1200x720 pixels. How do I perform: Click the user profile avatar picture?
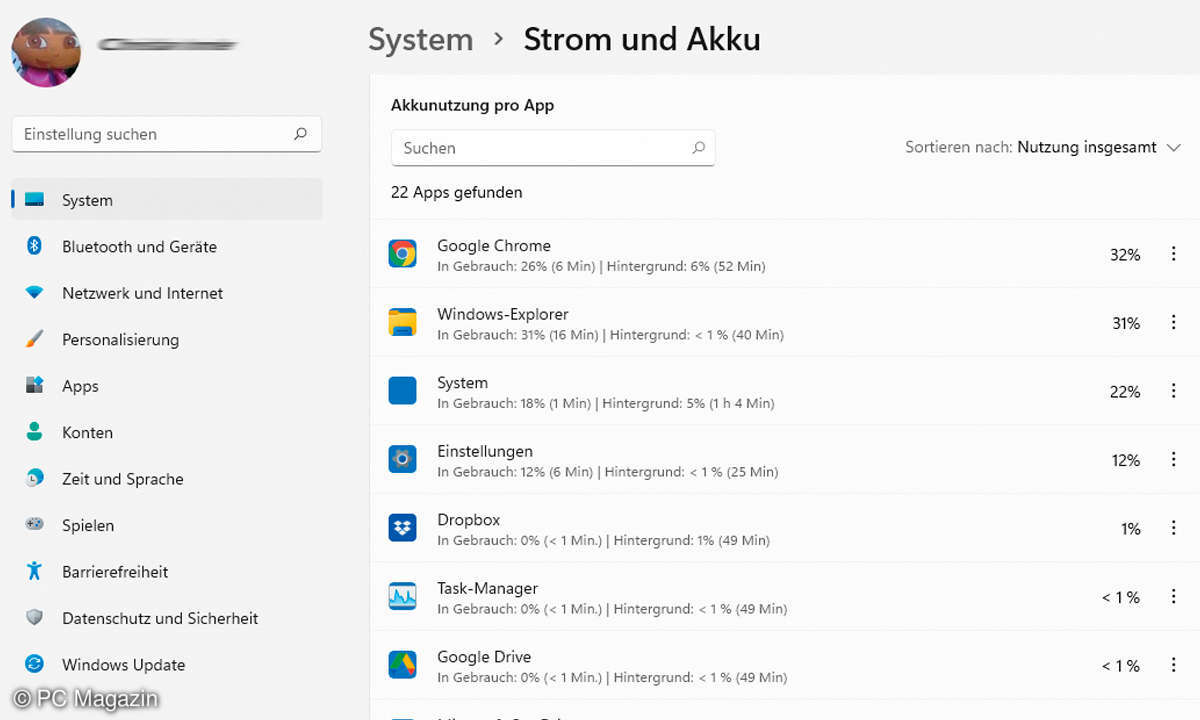pyautogui.click(x=46, y=52)
